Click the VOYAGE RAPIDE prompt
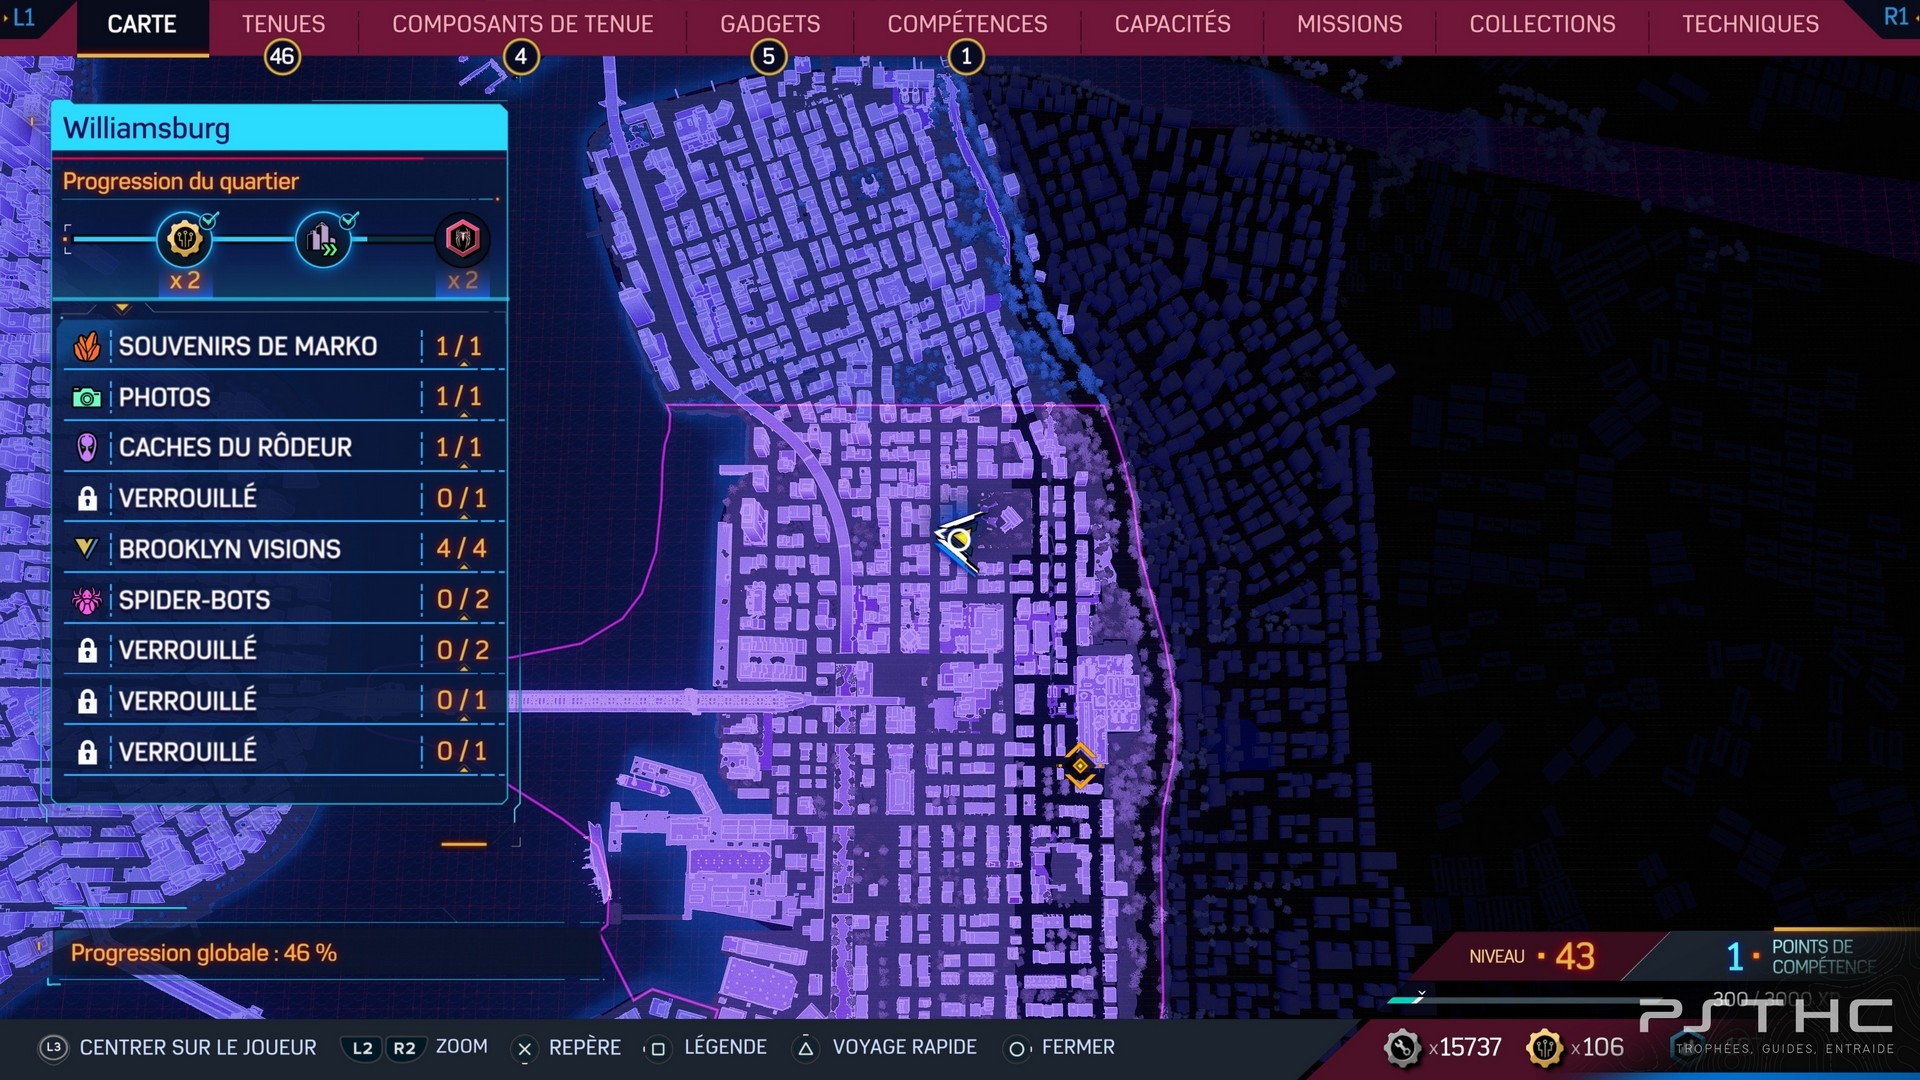 (904, 1047)
